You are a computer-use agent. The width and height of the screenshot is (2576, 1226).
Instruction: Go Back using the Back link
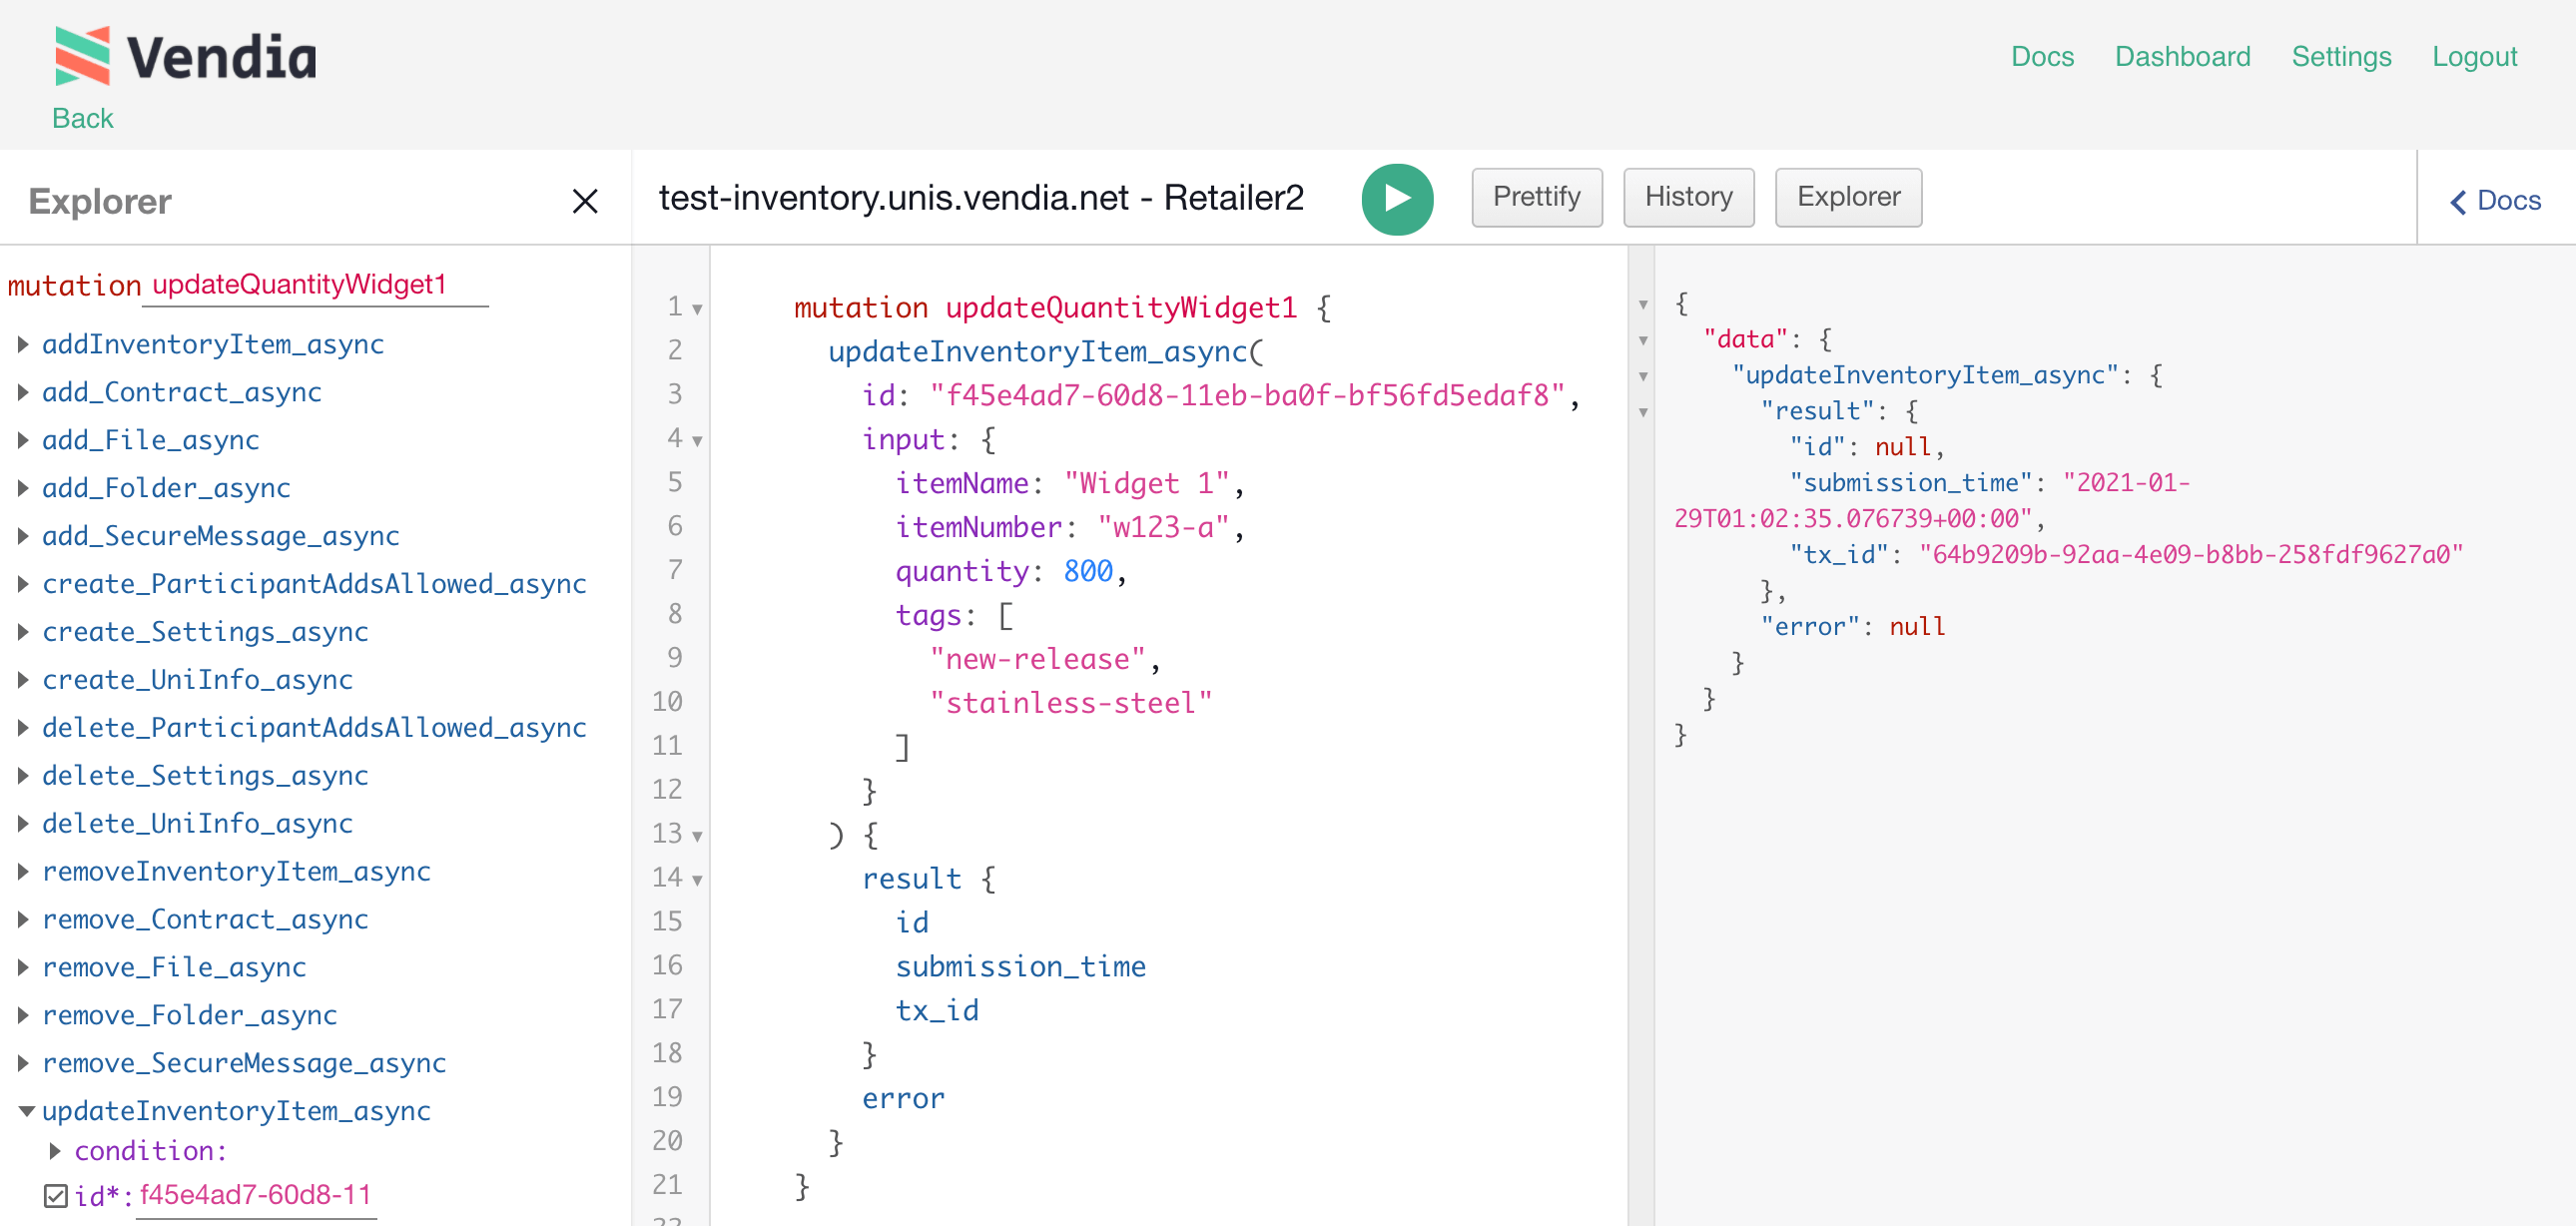coord(82,118)
